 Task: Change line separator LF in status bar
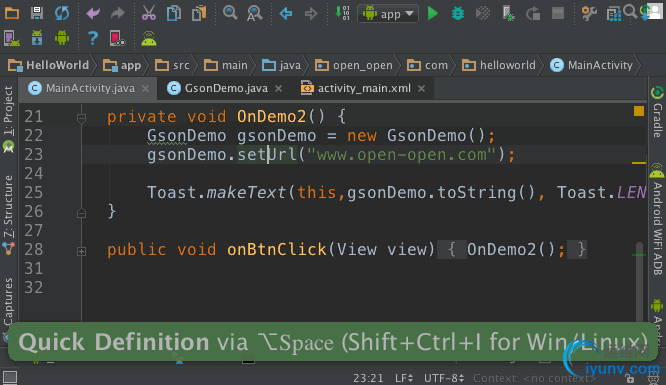404,378
